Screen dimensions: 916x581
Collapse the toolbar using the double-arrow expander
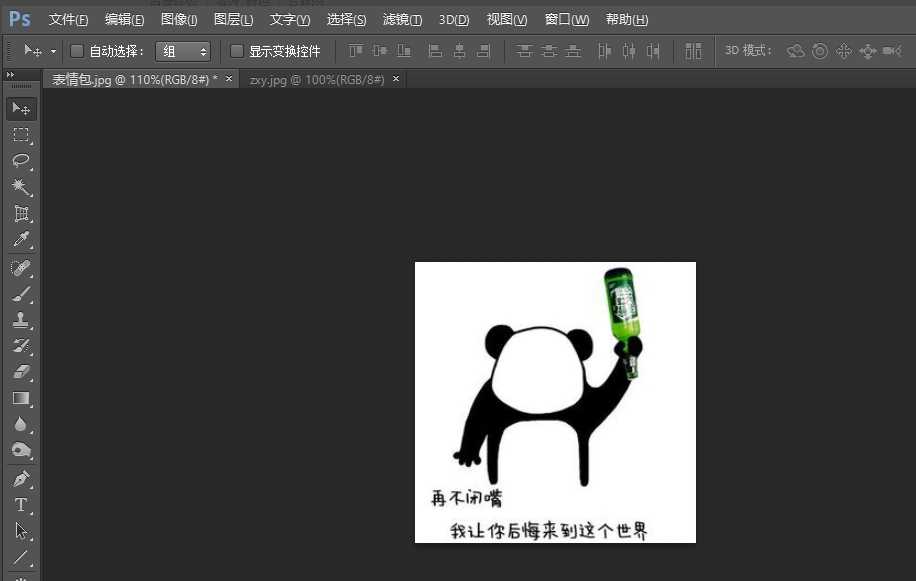click(x=10, y=74)
